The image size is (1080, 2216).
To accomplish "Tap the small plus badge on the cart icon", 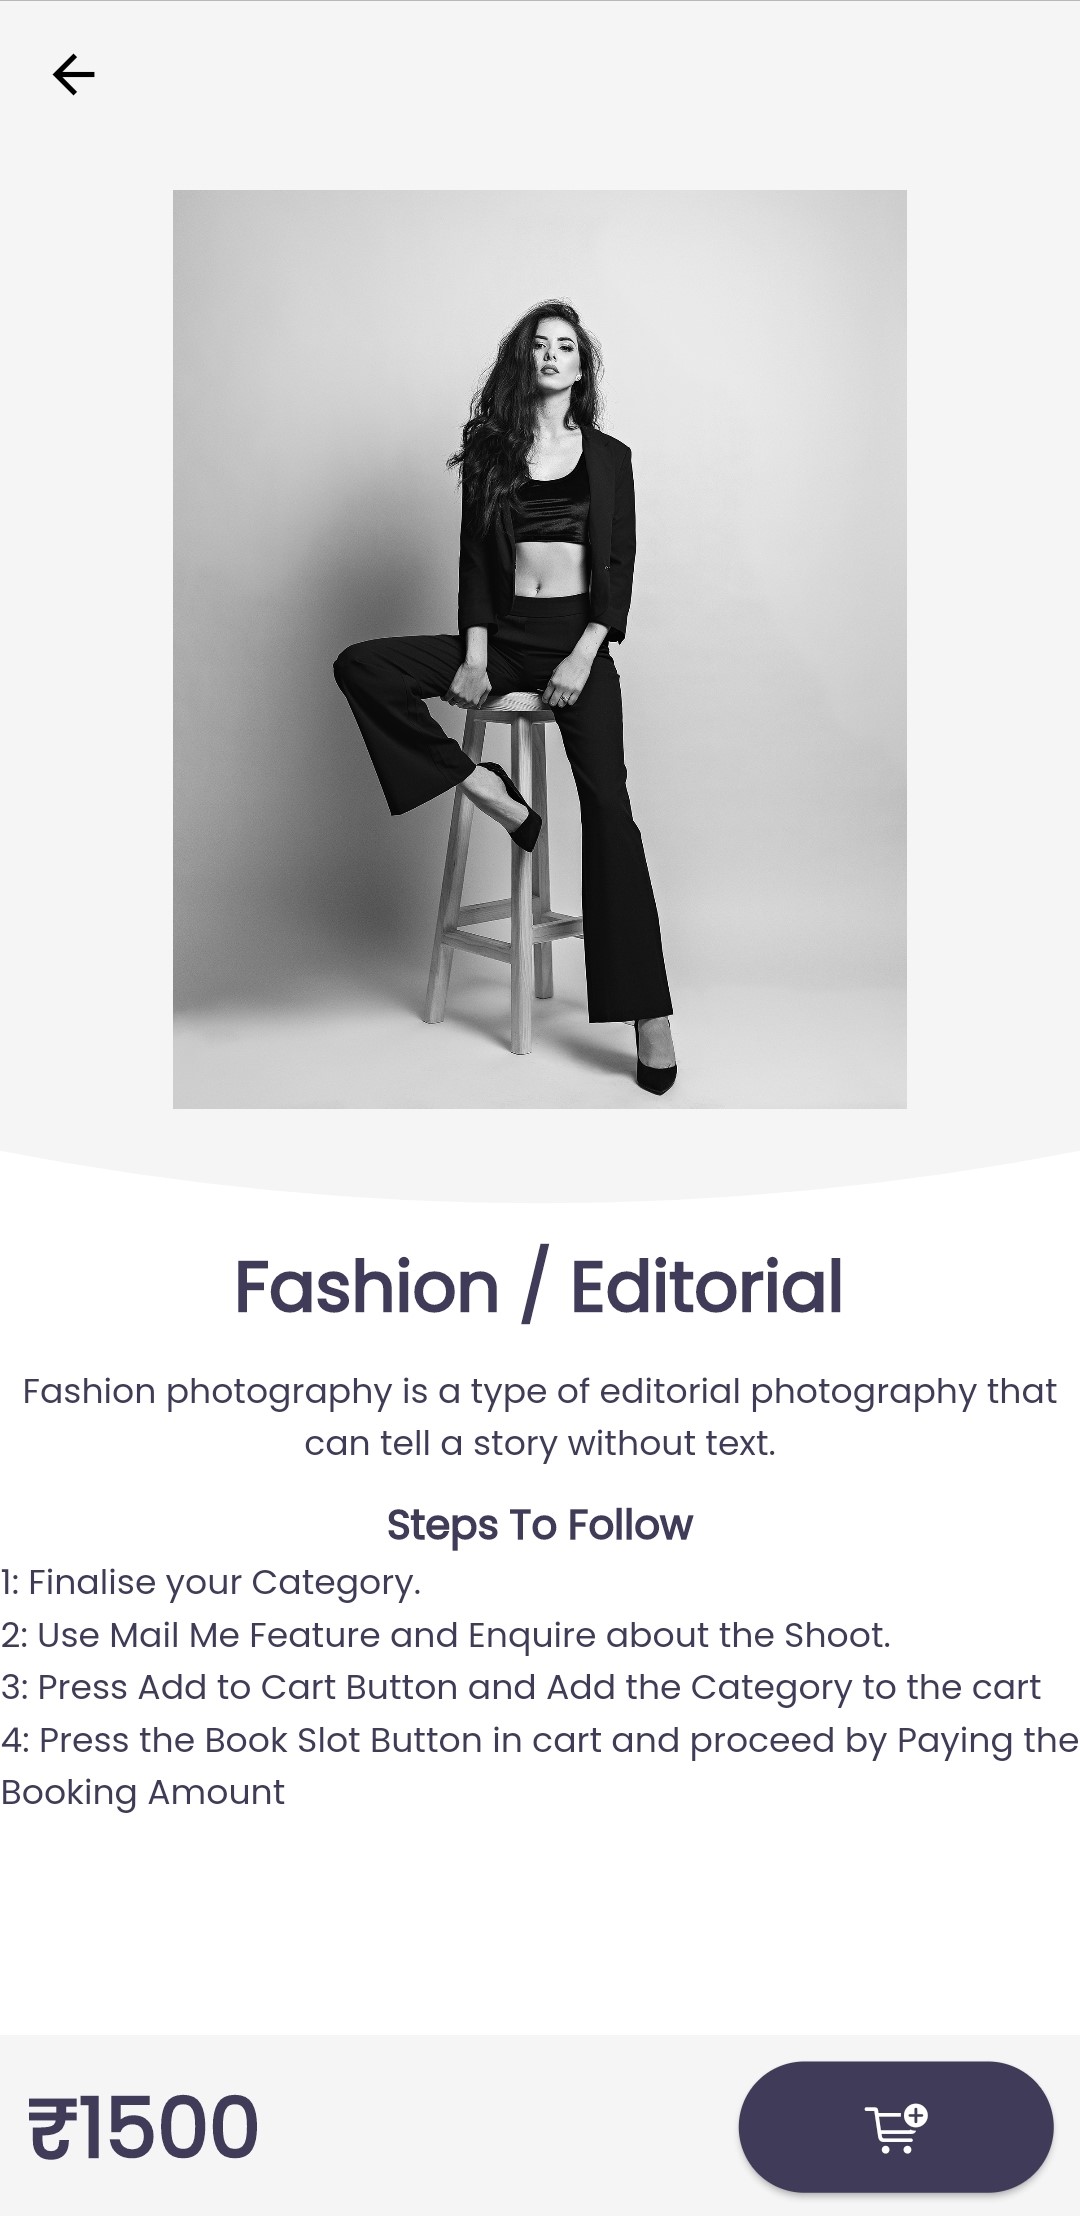I will (x=916, y=2115).
